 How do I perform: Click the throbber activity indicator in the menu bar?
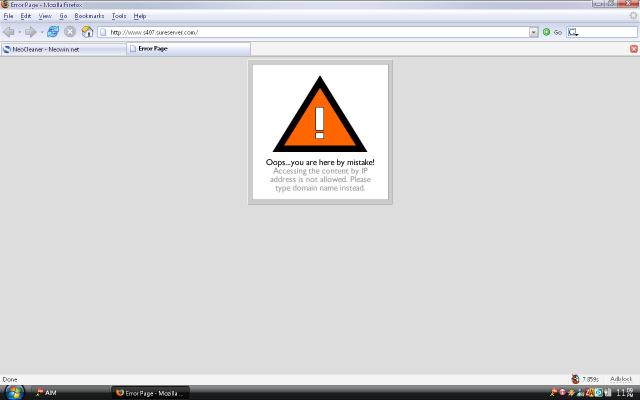click(633, 16)
